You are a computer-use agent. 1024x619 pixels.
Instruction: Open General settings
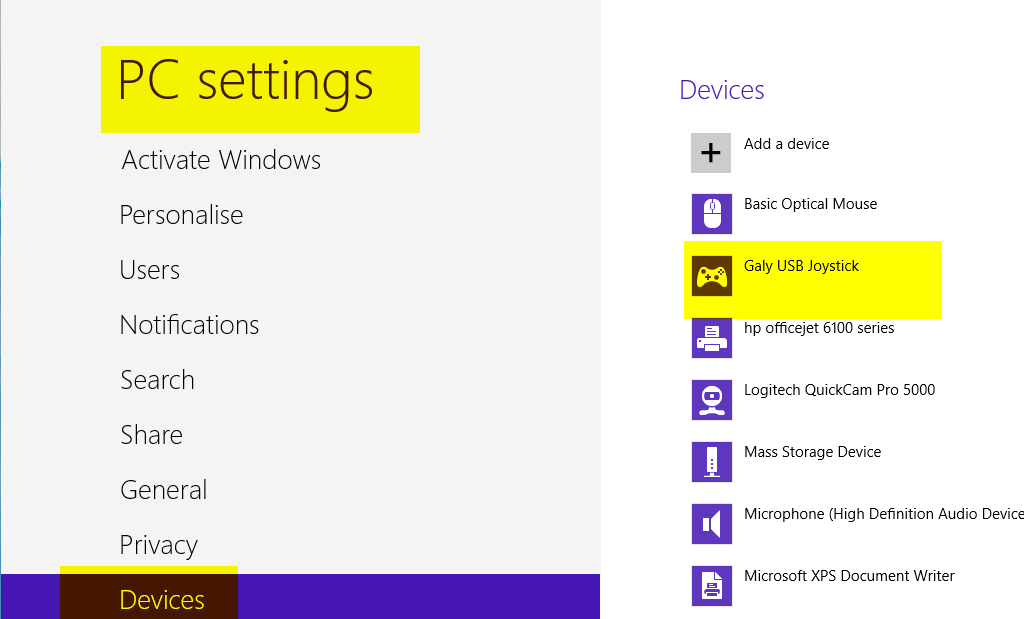[164, 489]
